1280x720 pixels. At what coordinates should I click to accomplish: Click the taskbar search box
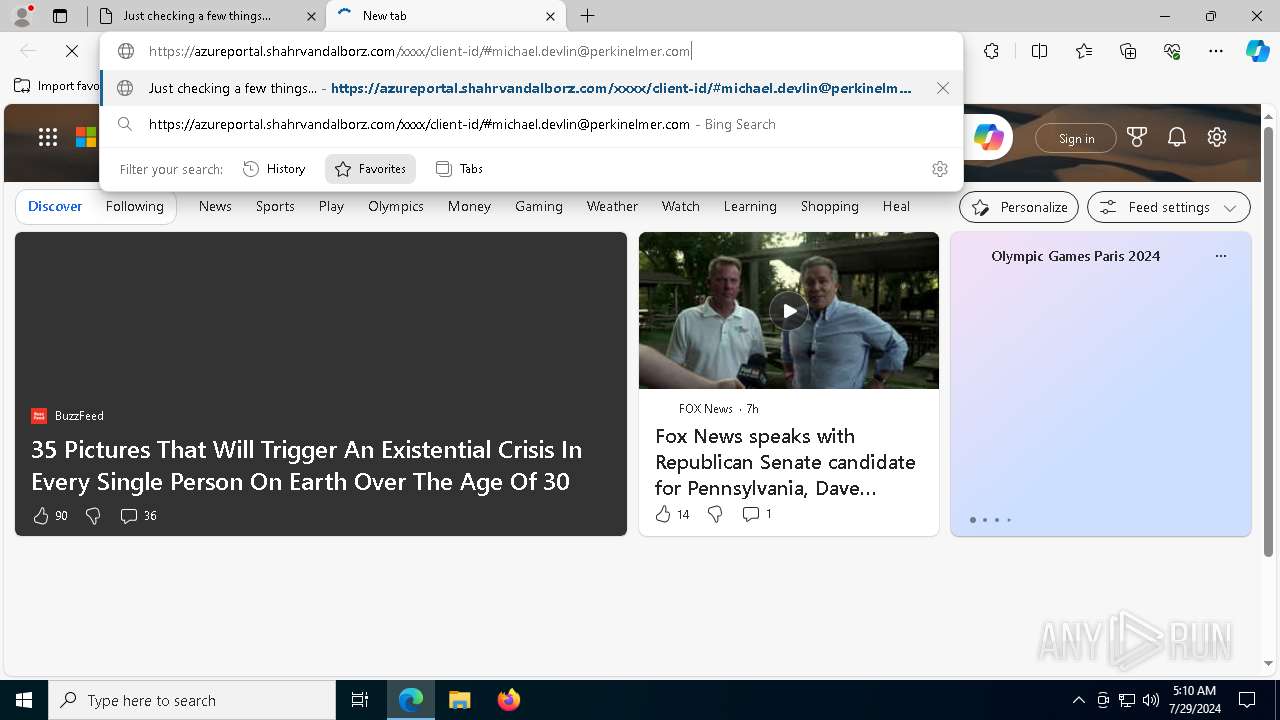coord(192,700)
